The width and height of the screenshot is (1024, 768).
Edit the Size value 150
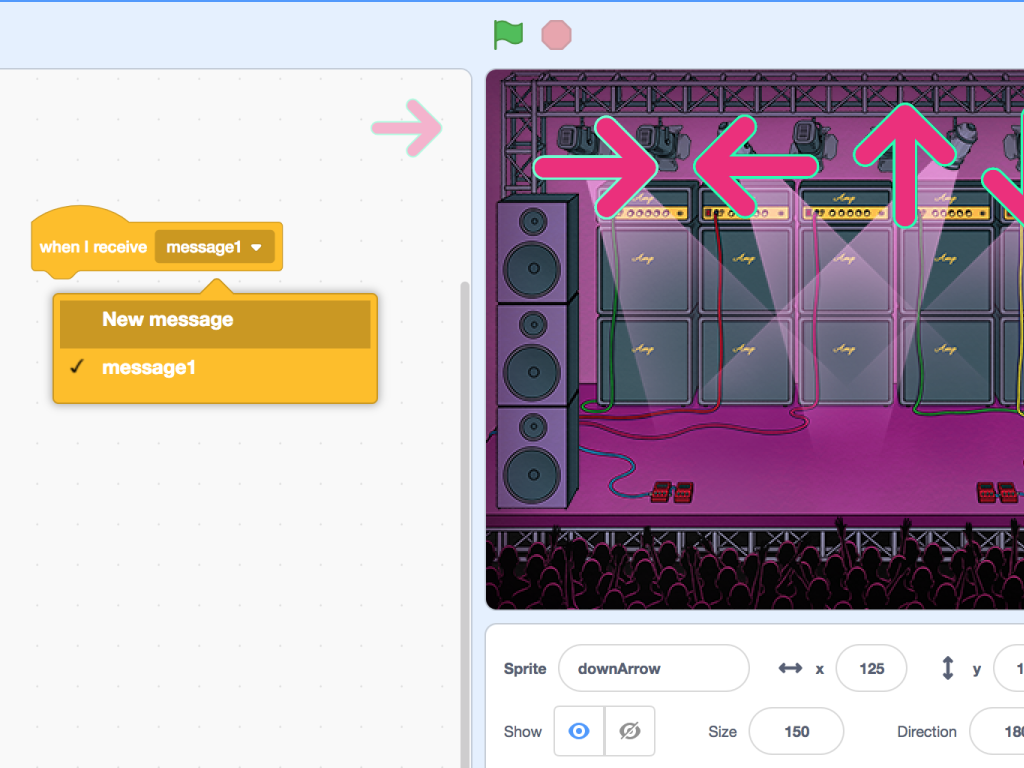[x=796, y=731]
